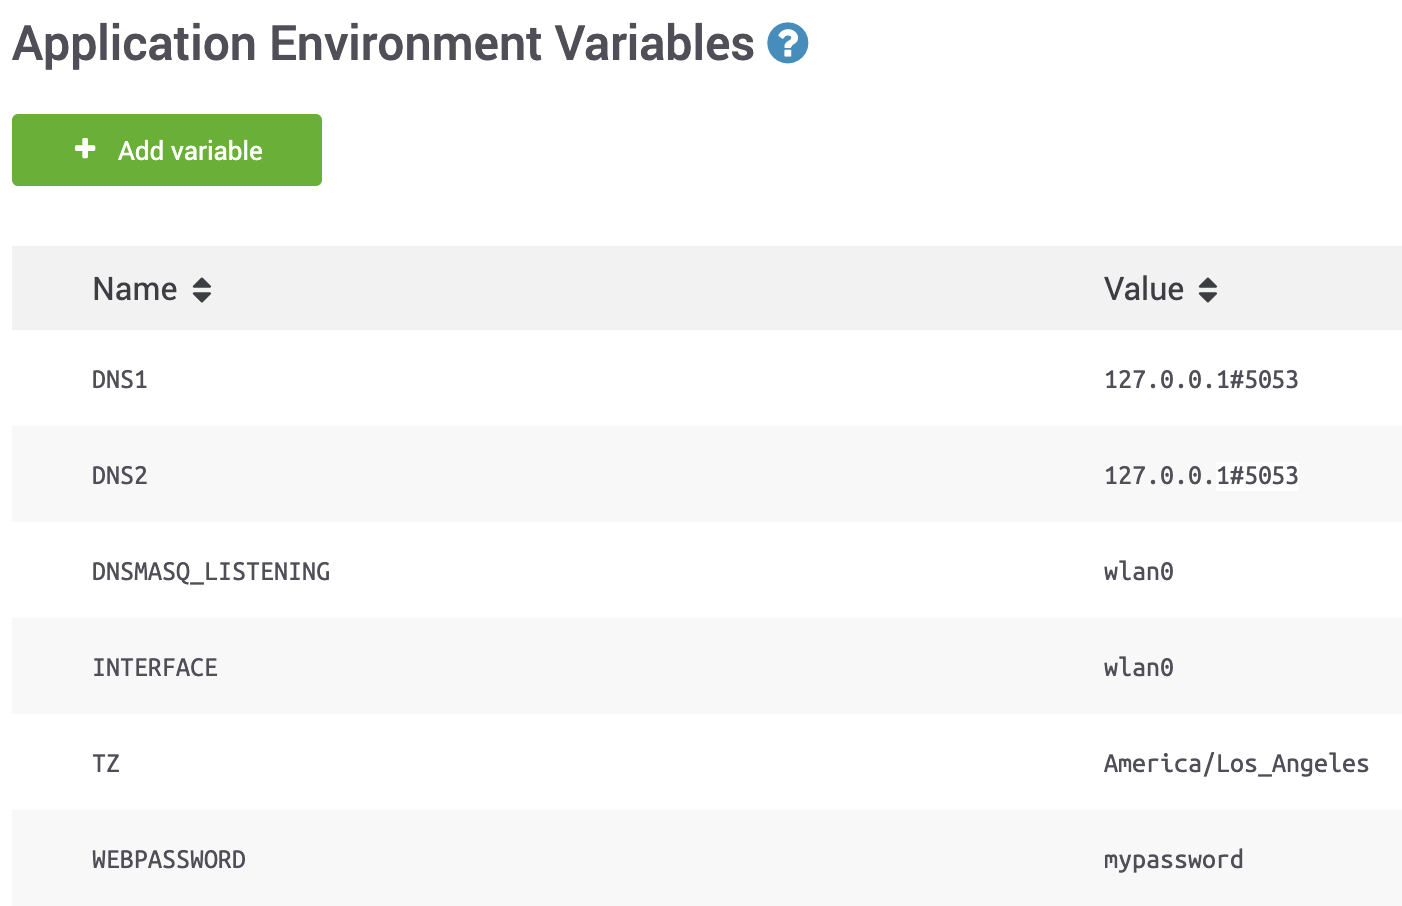The image size is (1402, 906).
Task: Select the WEBPASSWORD variable name
Action: coord(169,860)
